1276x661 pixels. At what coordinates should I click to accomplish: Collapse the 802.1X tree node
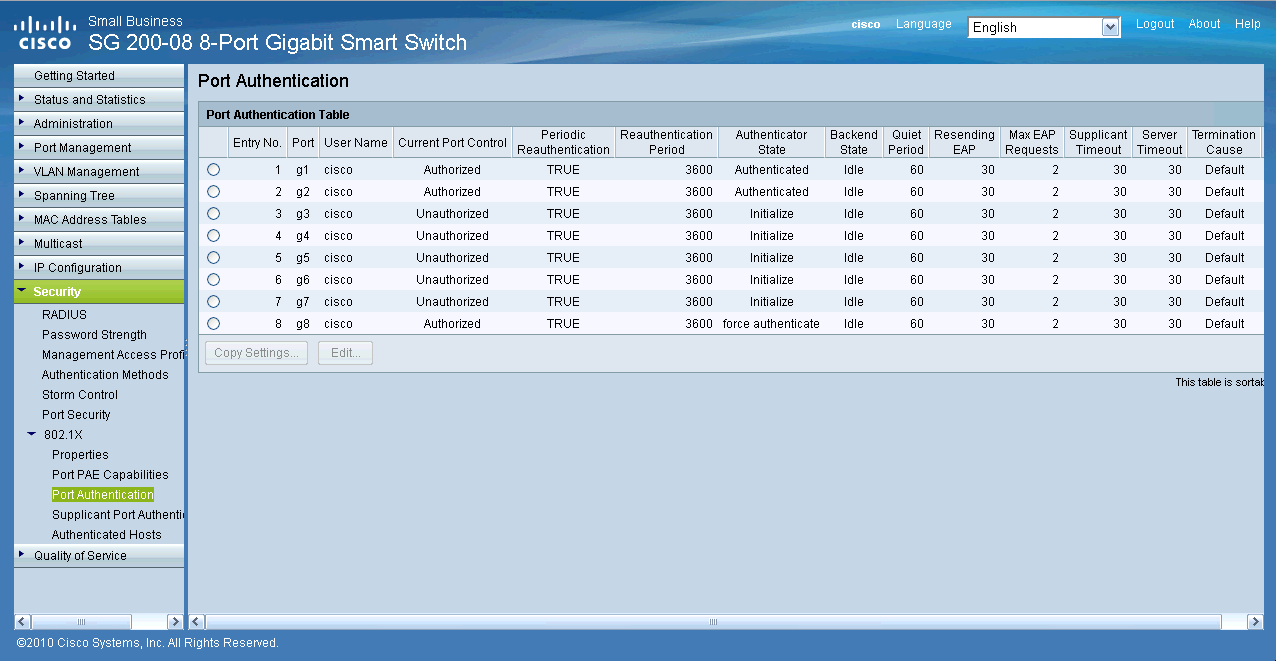point(32,435)
